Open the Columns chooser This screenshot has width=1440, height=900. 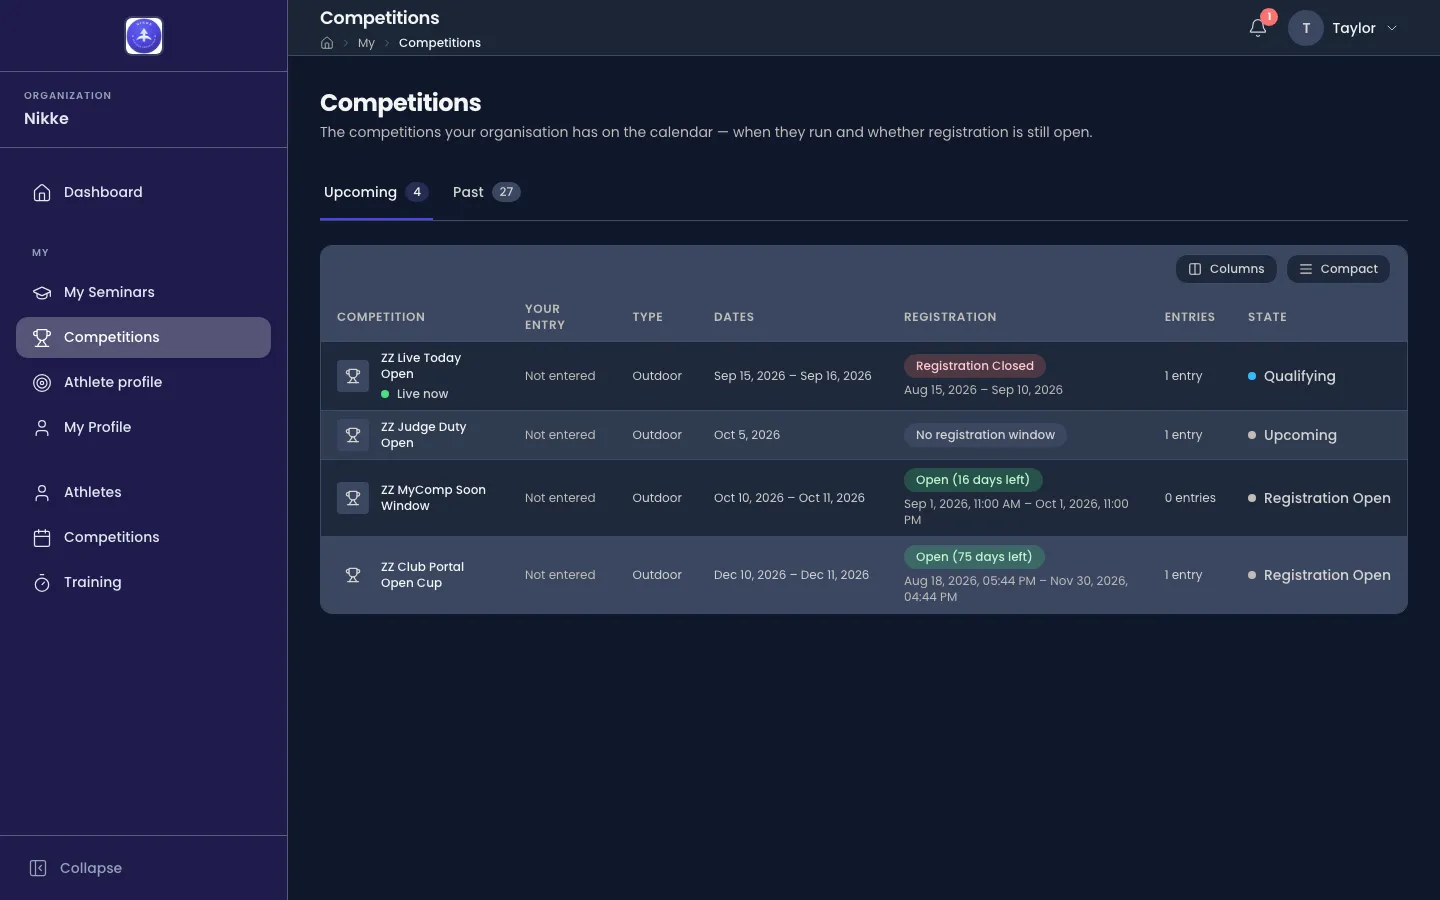(1226, 269)
